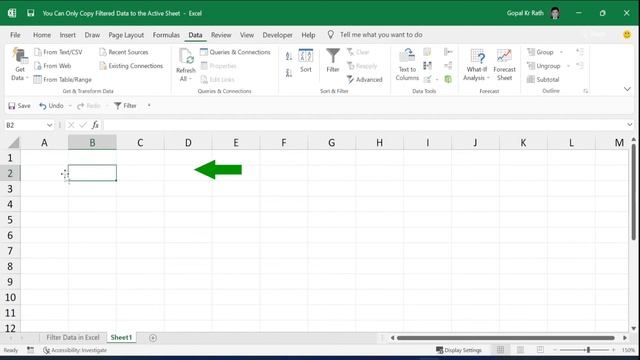The height and width of the screenshot is (360, 640).
Task: Sort A to Z ascending
Action: pyautogui.click(x=289, y=56)
